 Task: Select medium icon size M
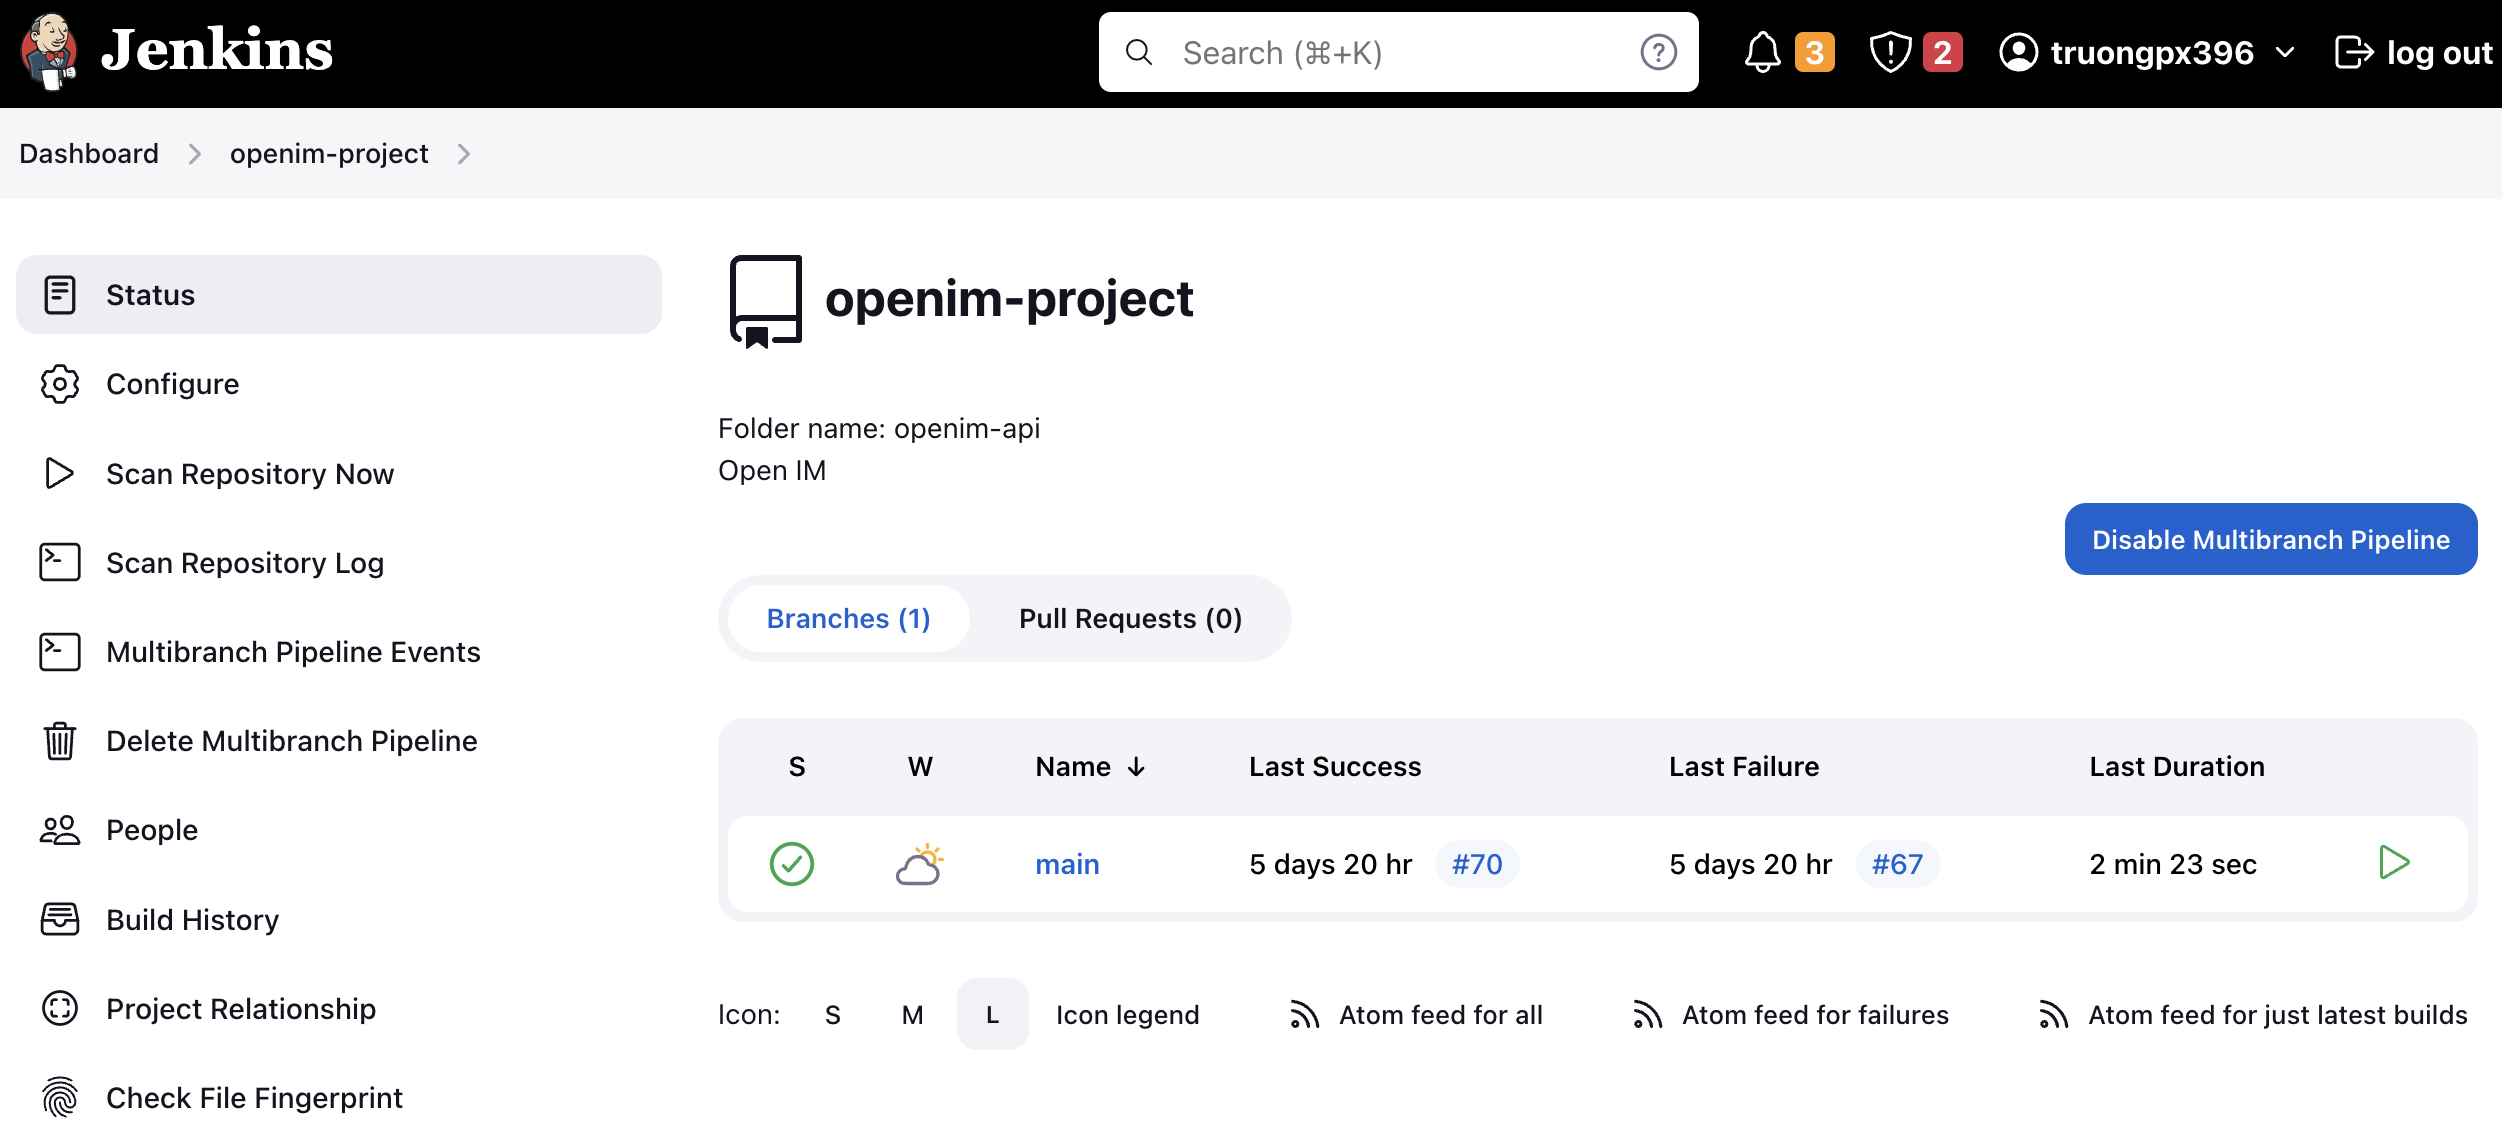(912, 1015)
